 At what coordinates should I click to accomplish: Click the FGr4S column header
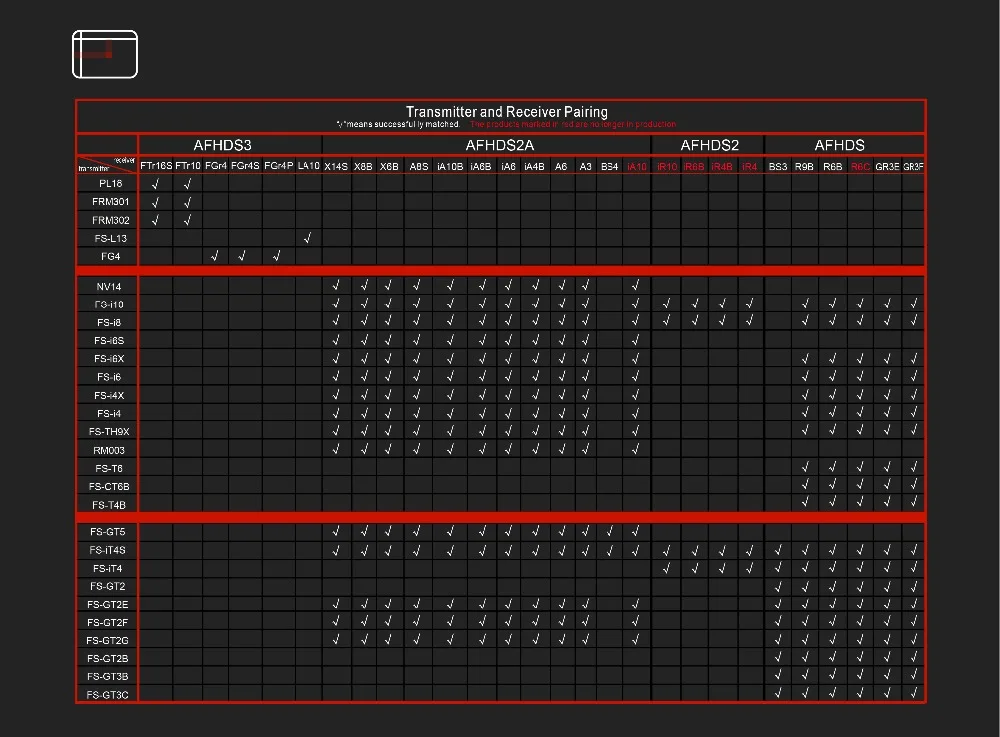tap(245, 166)
